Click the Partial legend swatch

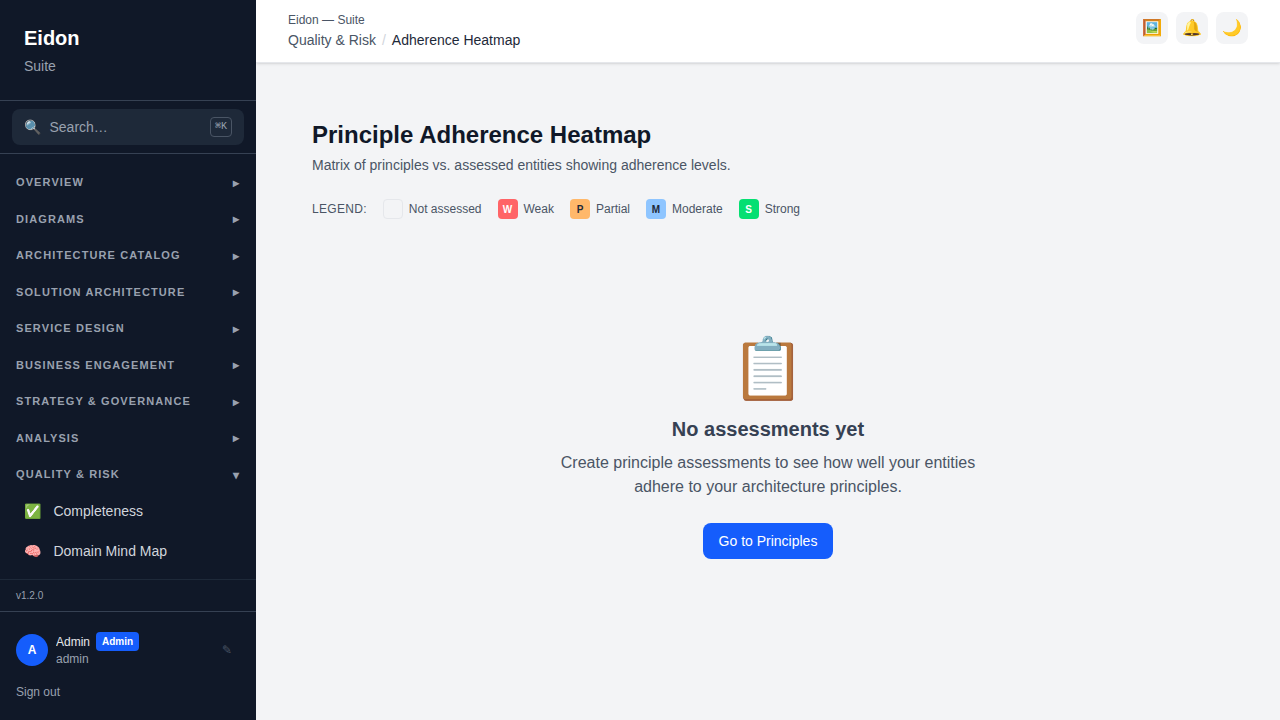click(580, 209)
